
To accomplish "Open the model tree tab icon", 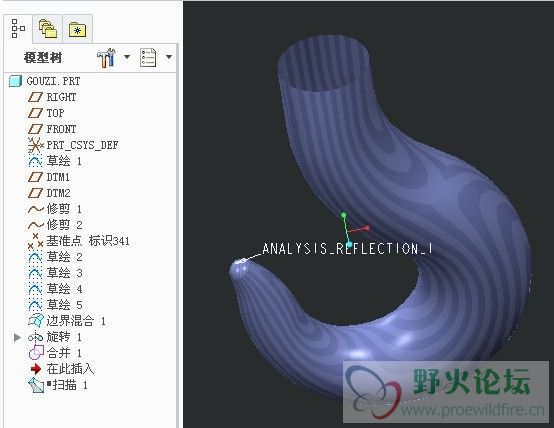I will 18,29.
